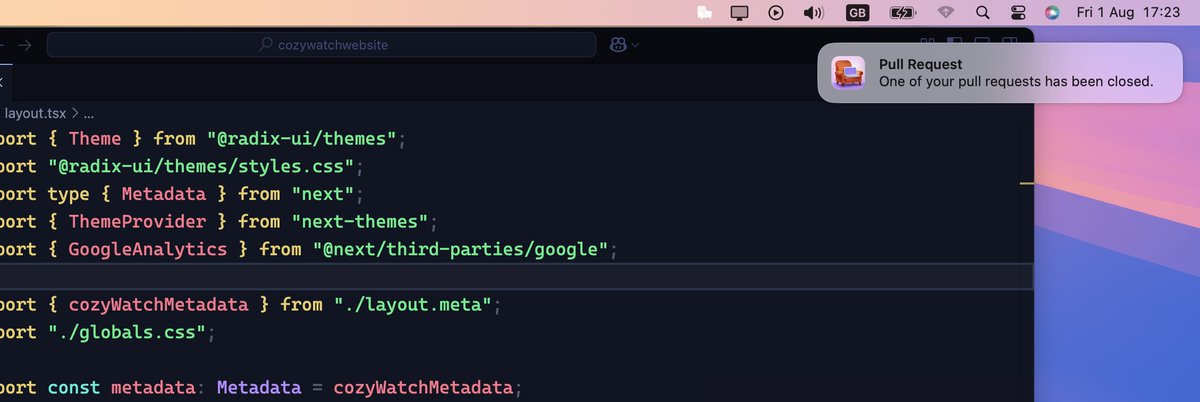Open the volume control in menu bar

(813, 13)
